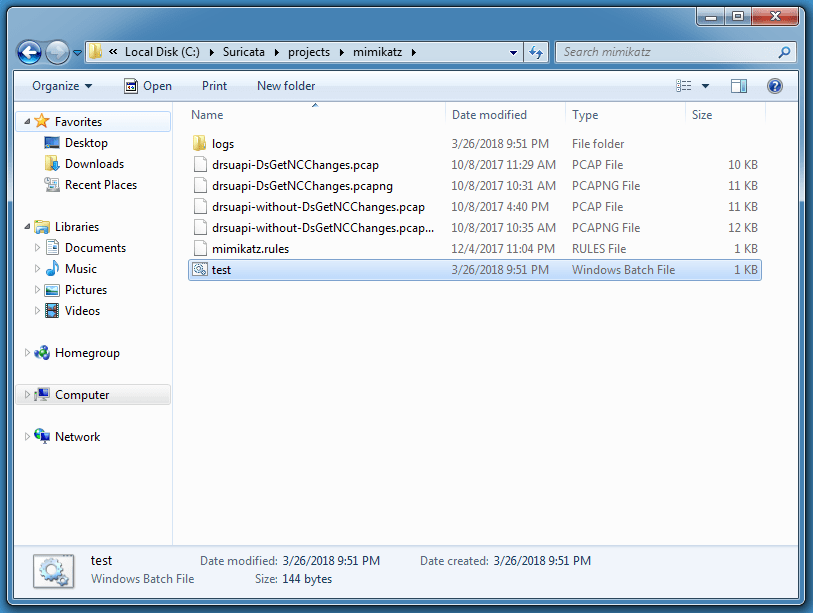Open the Organize dropdown menu
Viewport: 813px width, 613px height.
62,86
